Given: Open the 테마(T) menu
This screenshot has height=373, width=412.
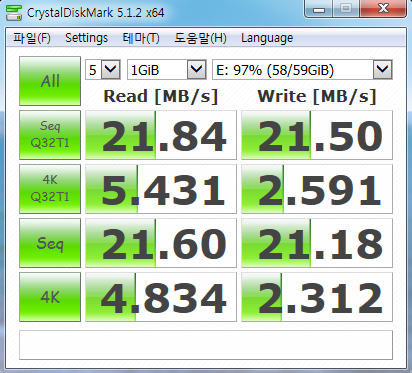Looking at the screenshot, I should (x=141, y=38).
